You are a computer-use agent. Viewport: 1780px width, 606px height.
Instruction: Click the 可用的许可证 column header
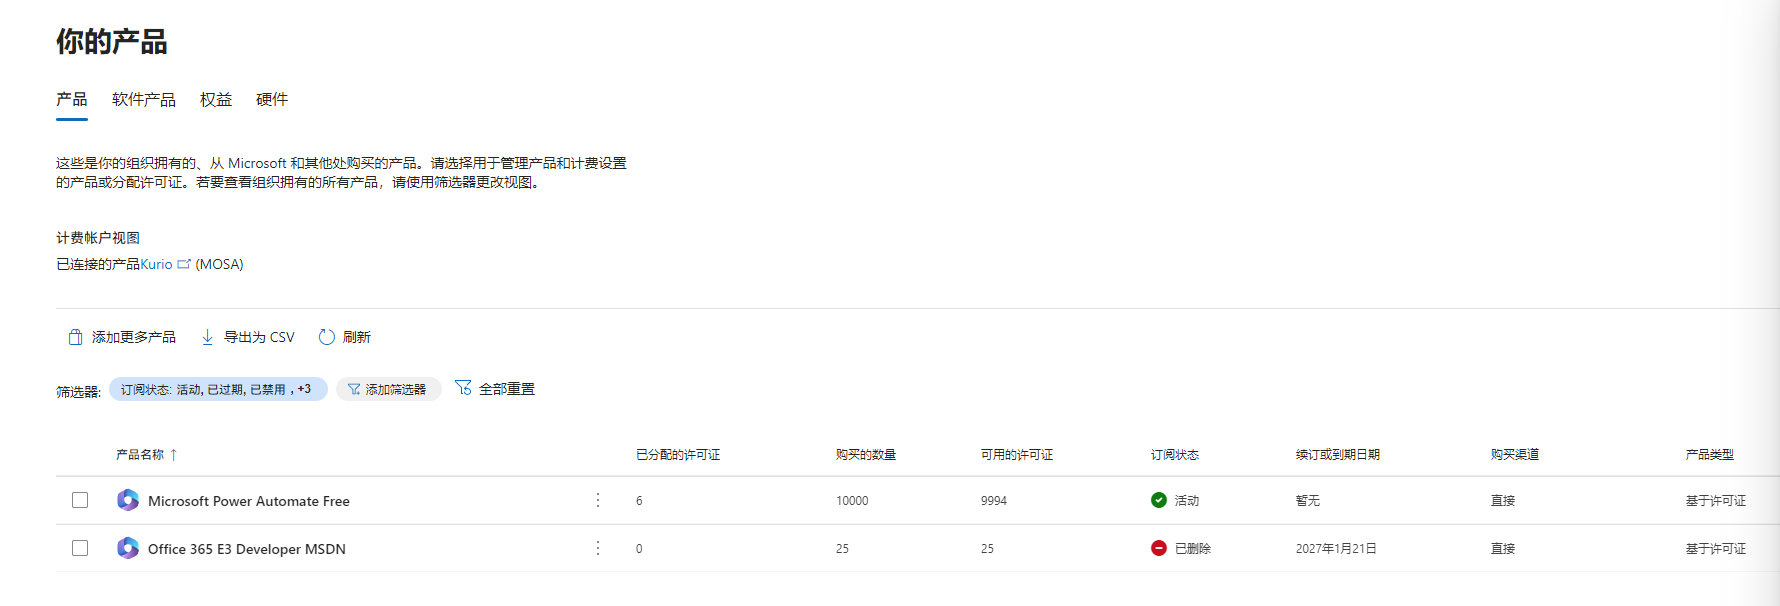1017,454
